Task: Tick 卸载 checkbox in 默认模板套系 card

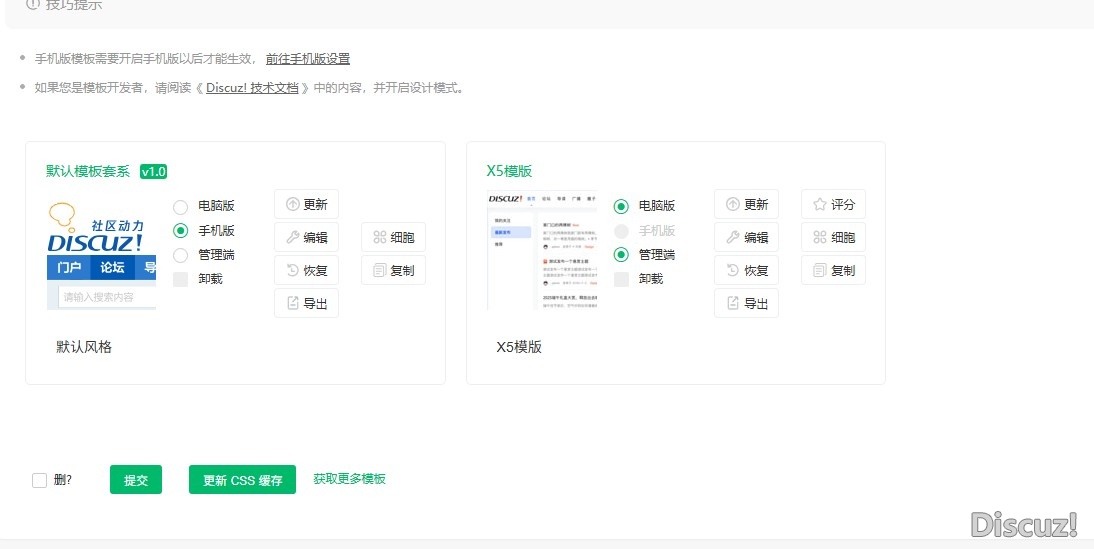Action: pos(181,279)
